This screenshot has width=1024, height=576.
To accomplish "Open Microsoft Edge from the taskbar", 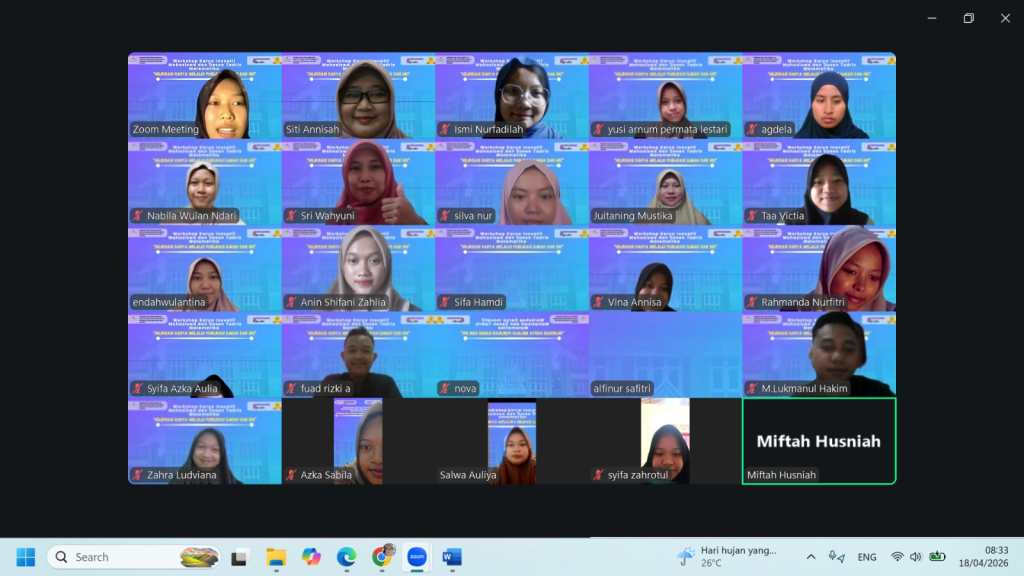I will pyautogui.click(x=346, y=557).
